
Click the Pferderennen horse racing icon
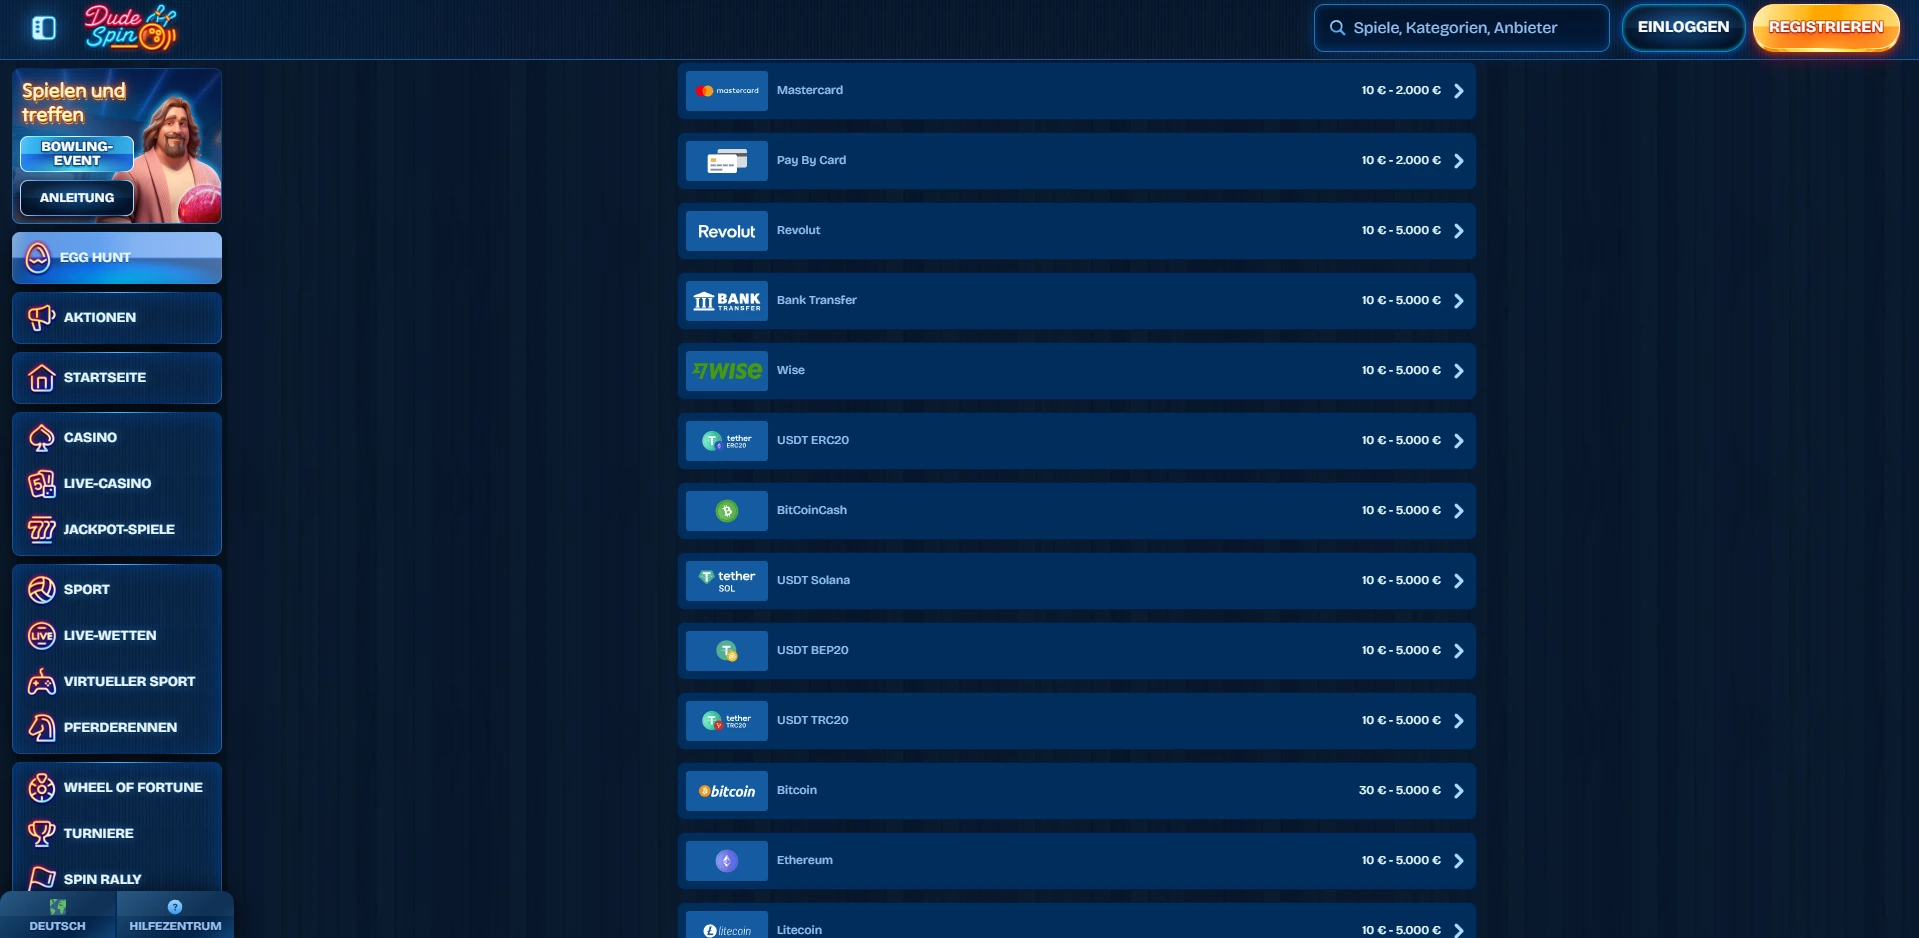coord(40,727)
